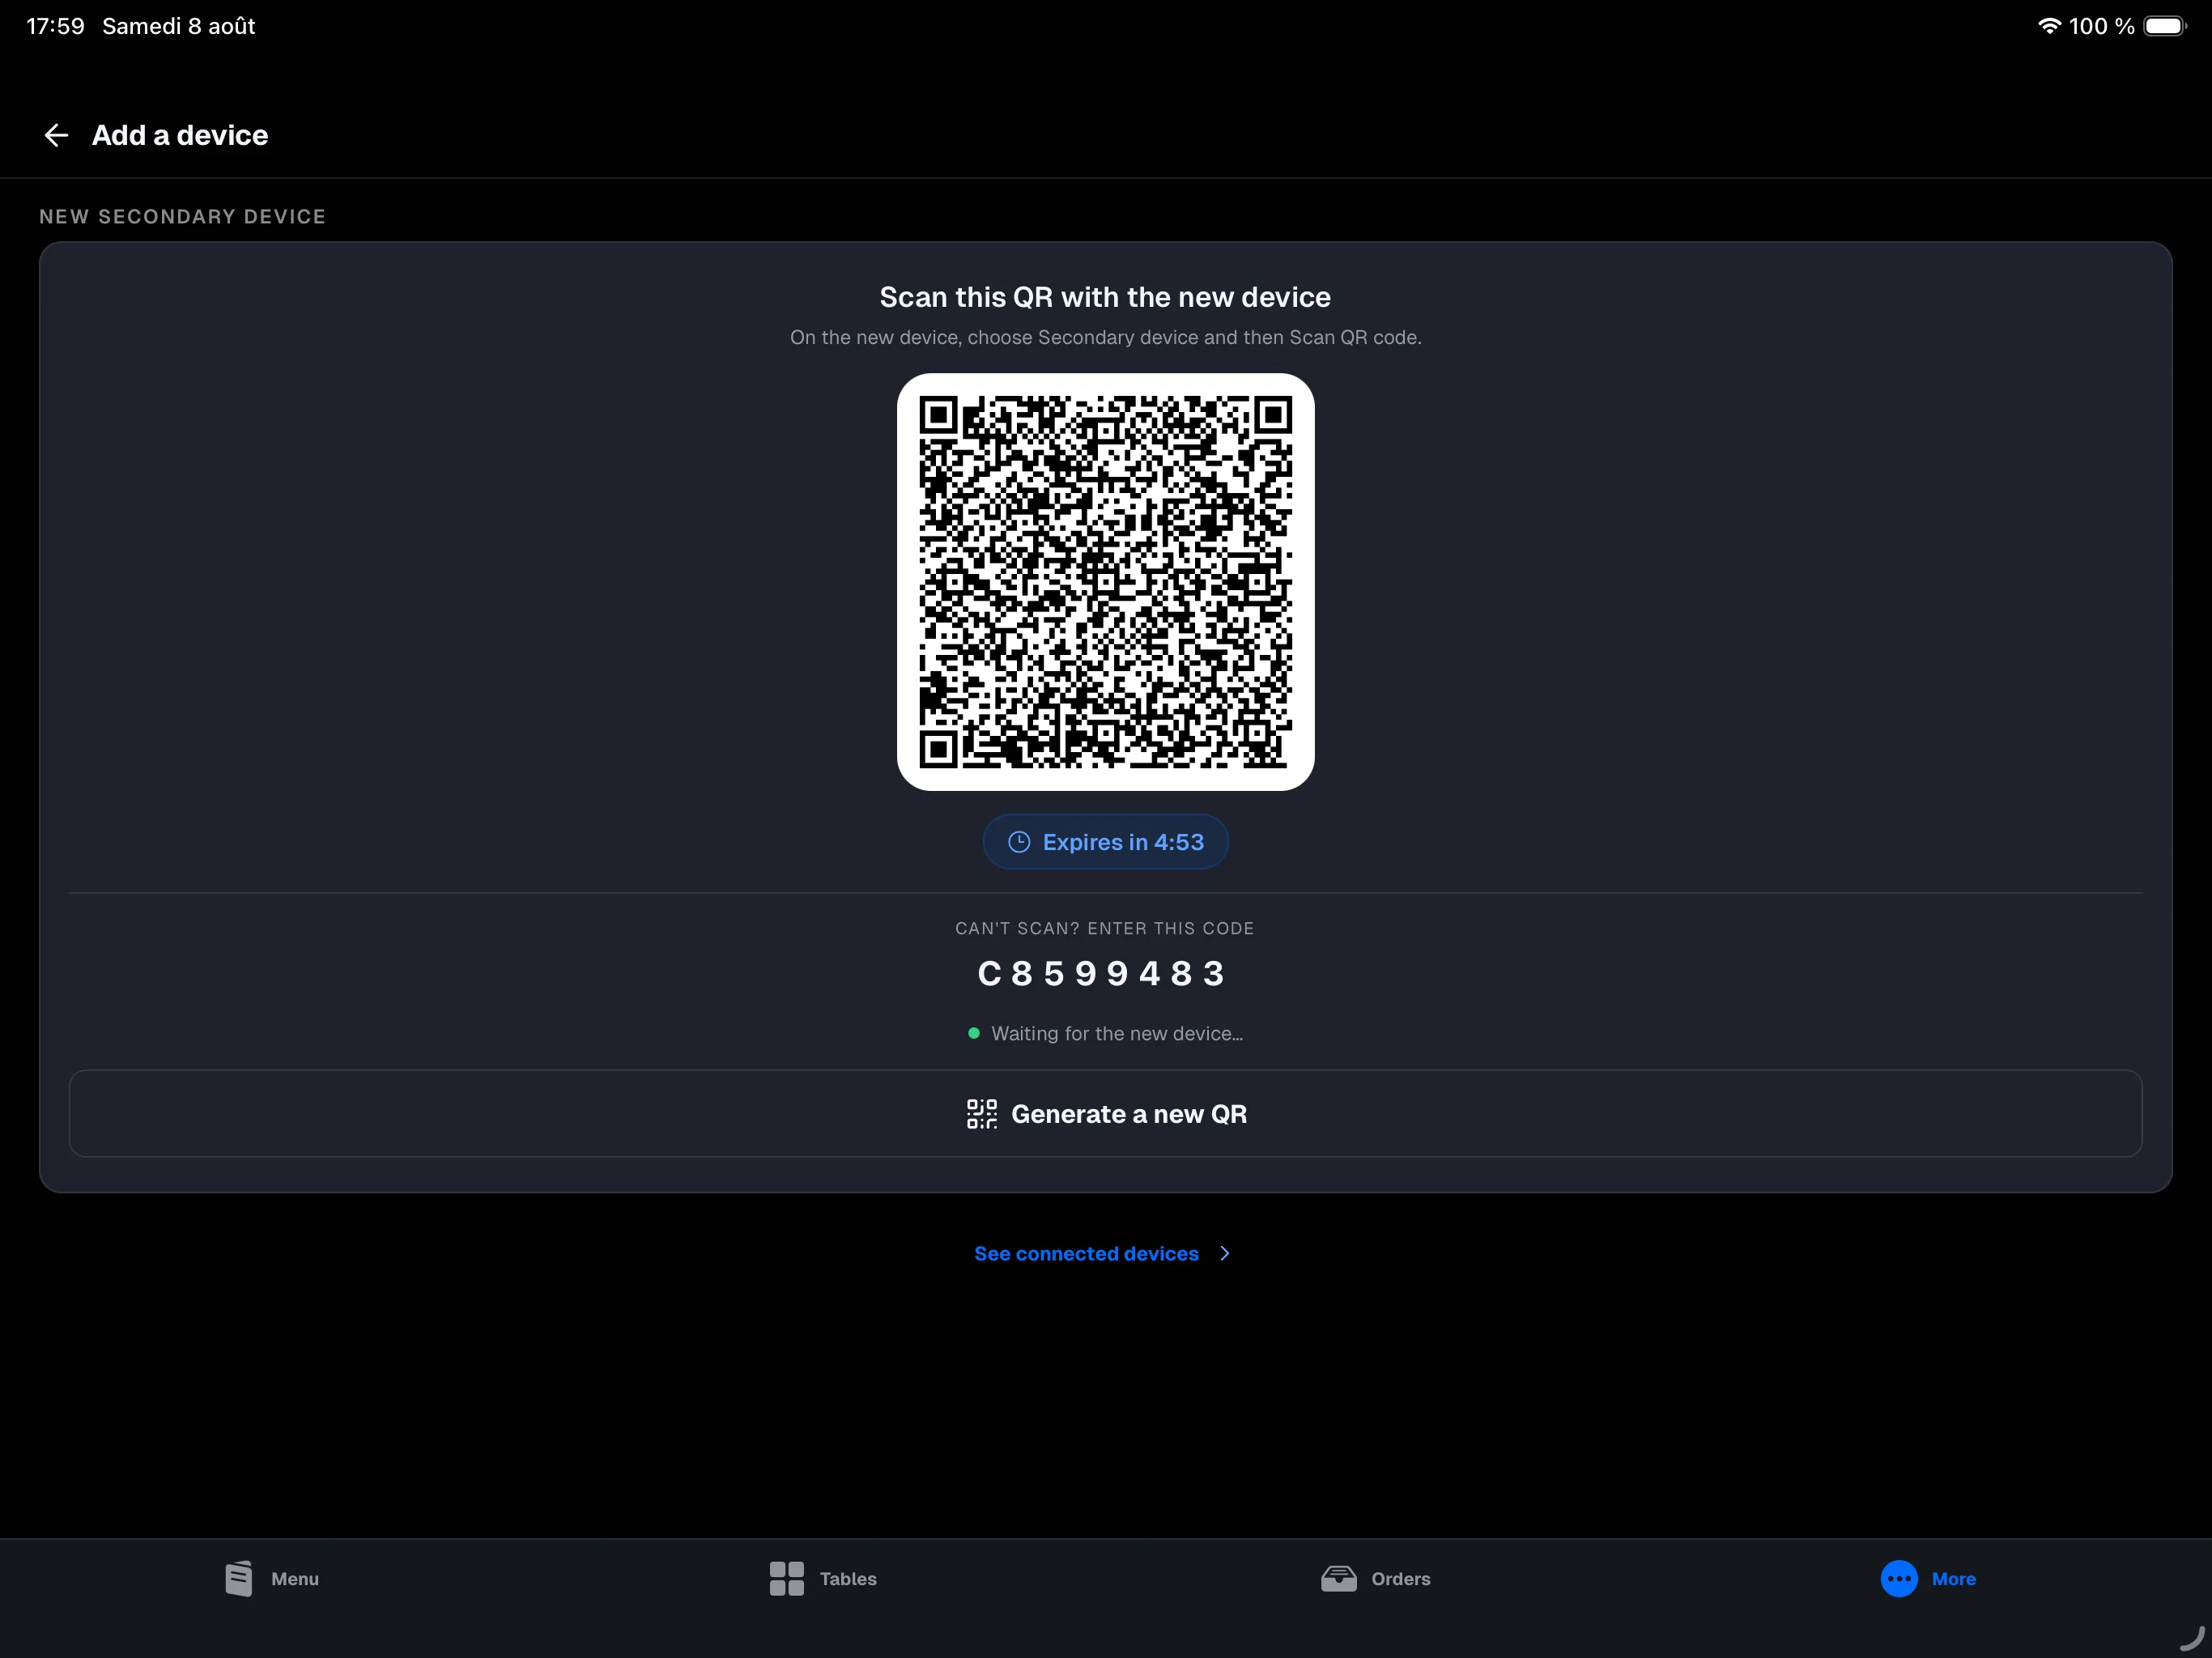This screenshot has height=1658, width=2212.
Task: Tap the chevron beside See connected devices
Action: 1225,1253
